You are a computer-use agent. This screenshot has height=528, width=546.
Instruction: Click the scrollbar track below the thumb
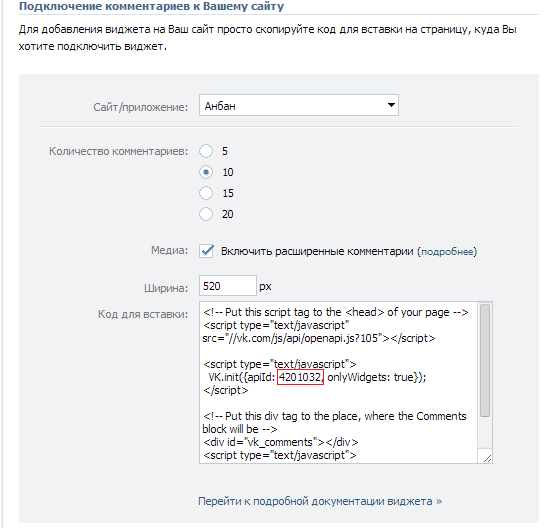[485, 432]
